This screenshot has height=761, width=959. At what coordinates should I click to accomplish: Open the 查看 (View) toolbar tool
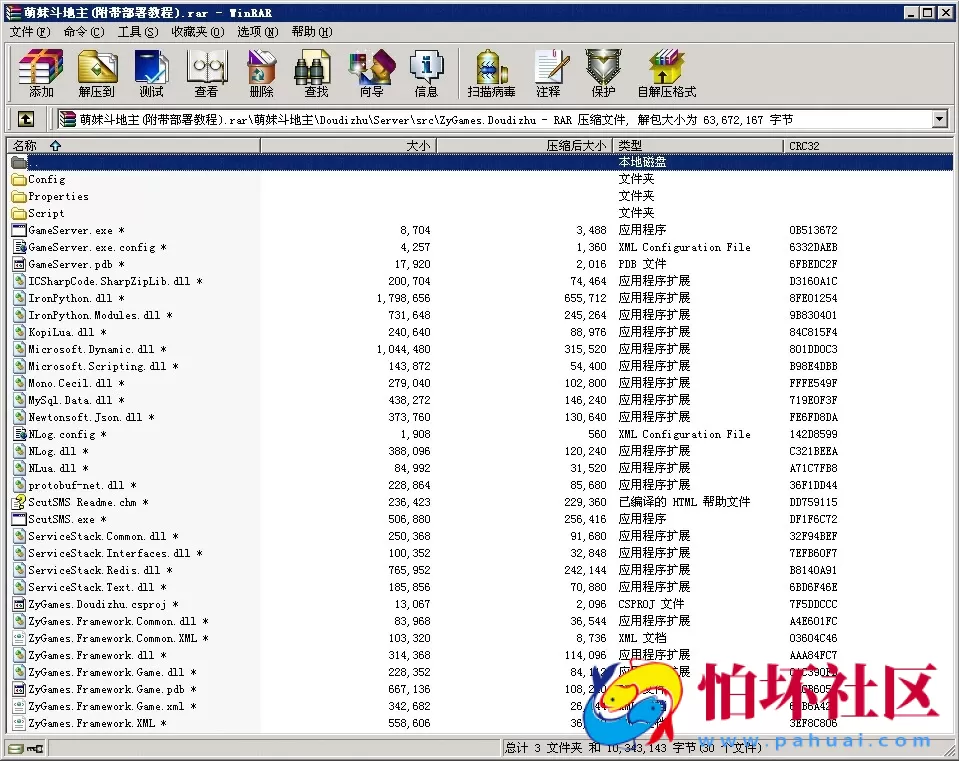(x=206, y=73)
